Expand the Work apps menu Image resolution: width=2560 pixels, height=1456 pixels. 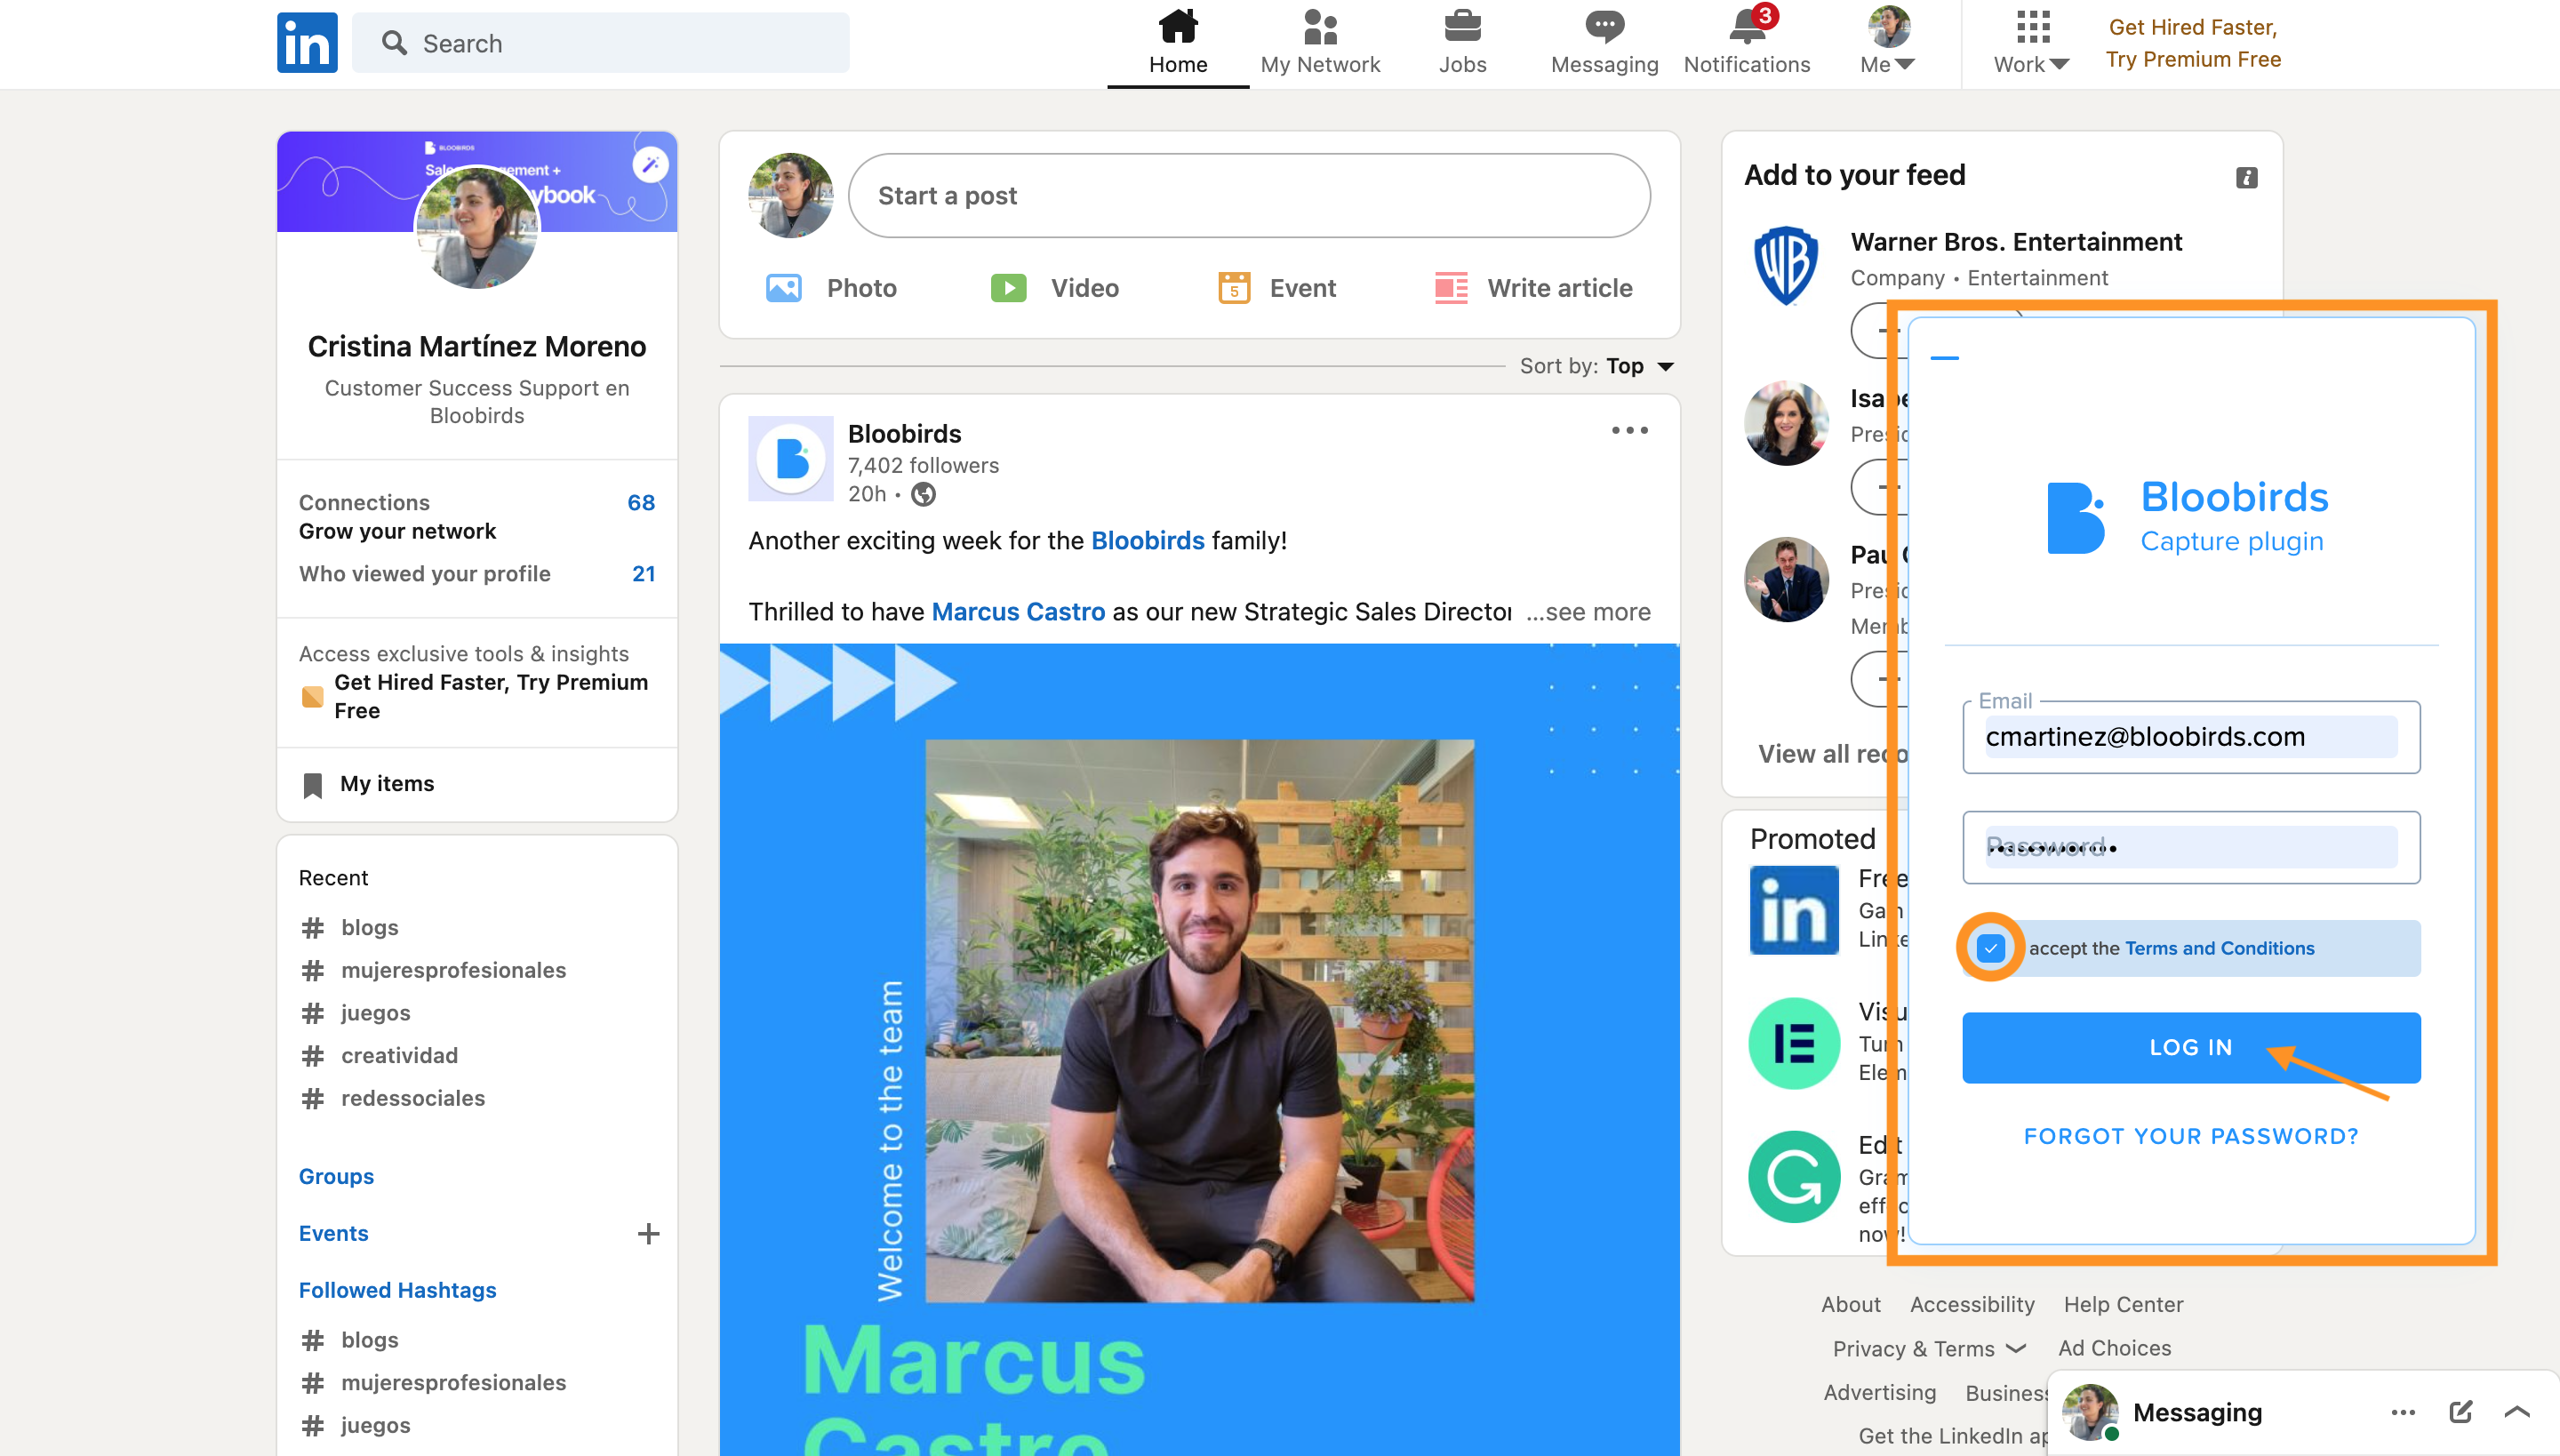(x=2031, y=43)
